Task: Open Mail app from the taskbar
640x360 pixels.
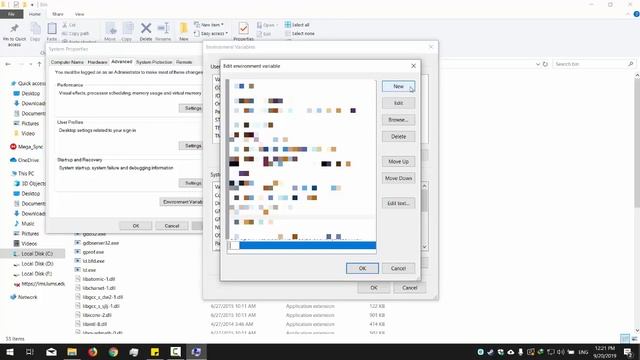Action: point(51,352)
